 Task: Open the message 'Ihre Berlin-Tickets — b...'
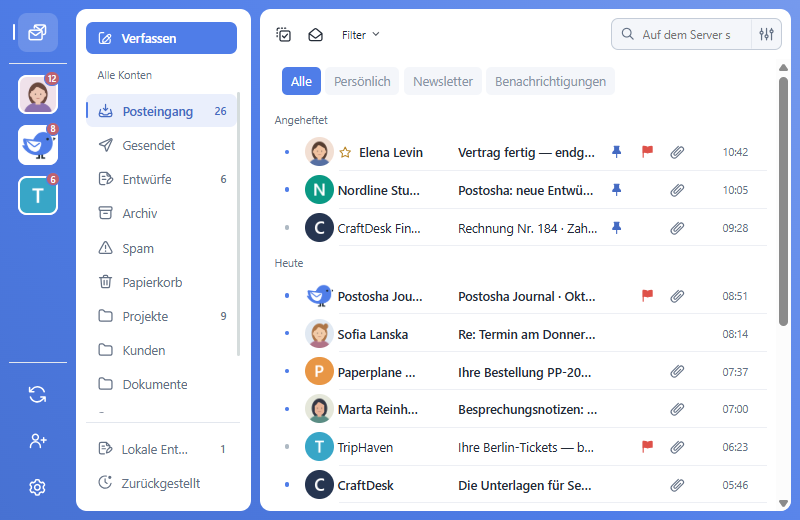click(526, 448)
